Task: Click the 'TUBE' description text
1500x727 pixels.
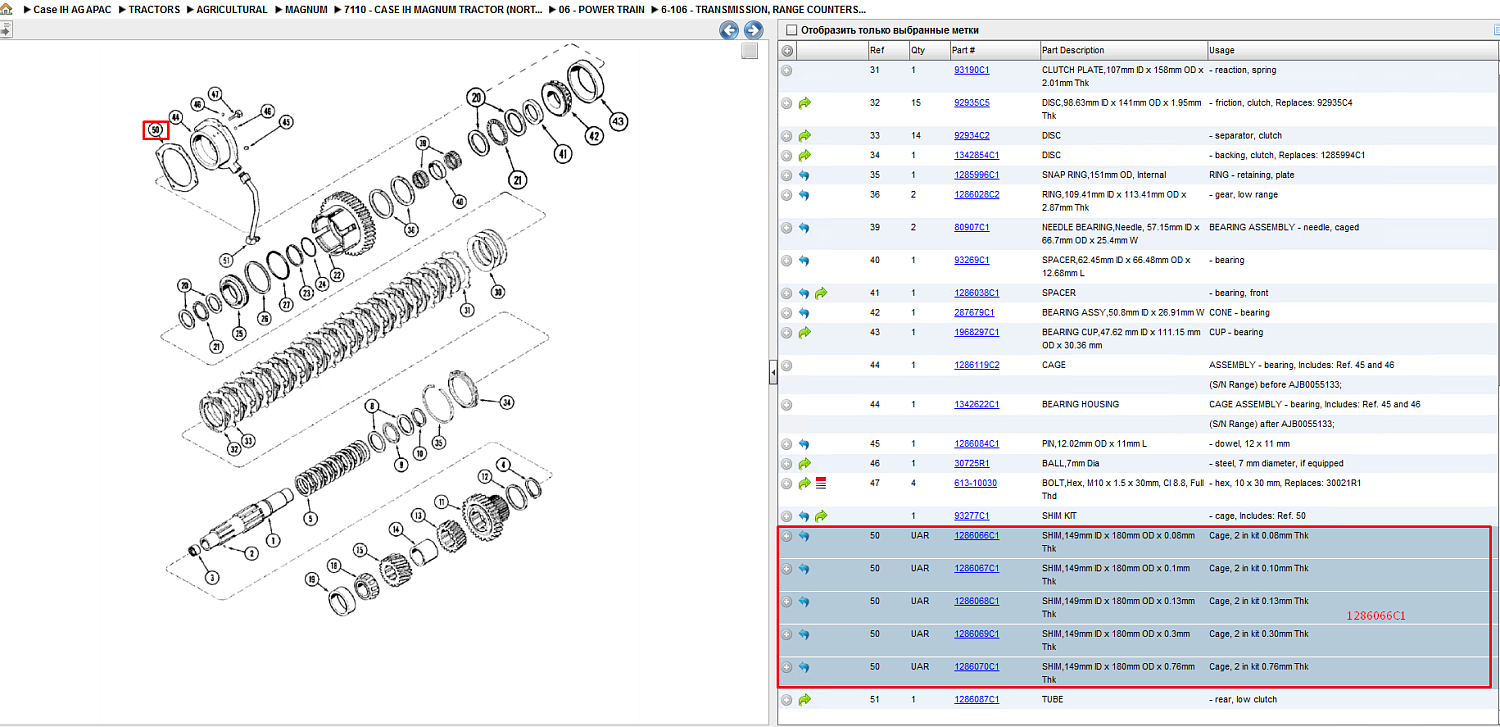Action: [x=1053, y=699]
